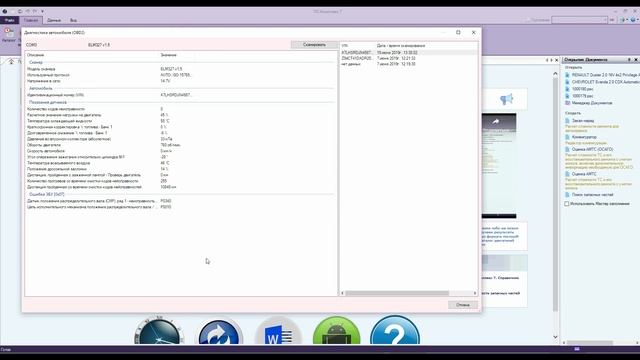Image resolution: width=640 pixels, height=360 pixels.
Task: Select the 'Используемый протокол' row
Action: click(x=180, y=75)
